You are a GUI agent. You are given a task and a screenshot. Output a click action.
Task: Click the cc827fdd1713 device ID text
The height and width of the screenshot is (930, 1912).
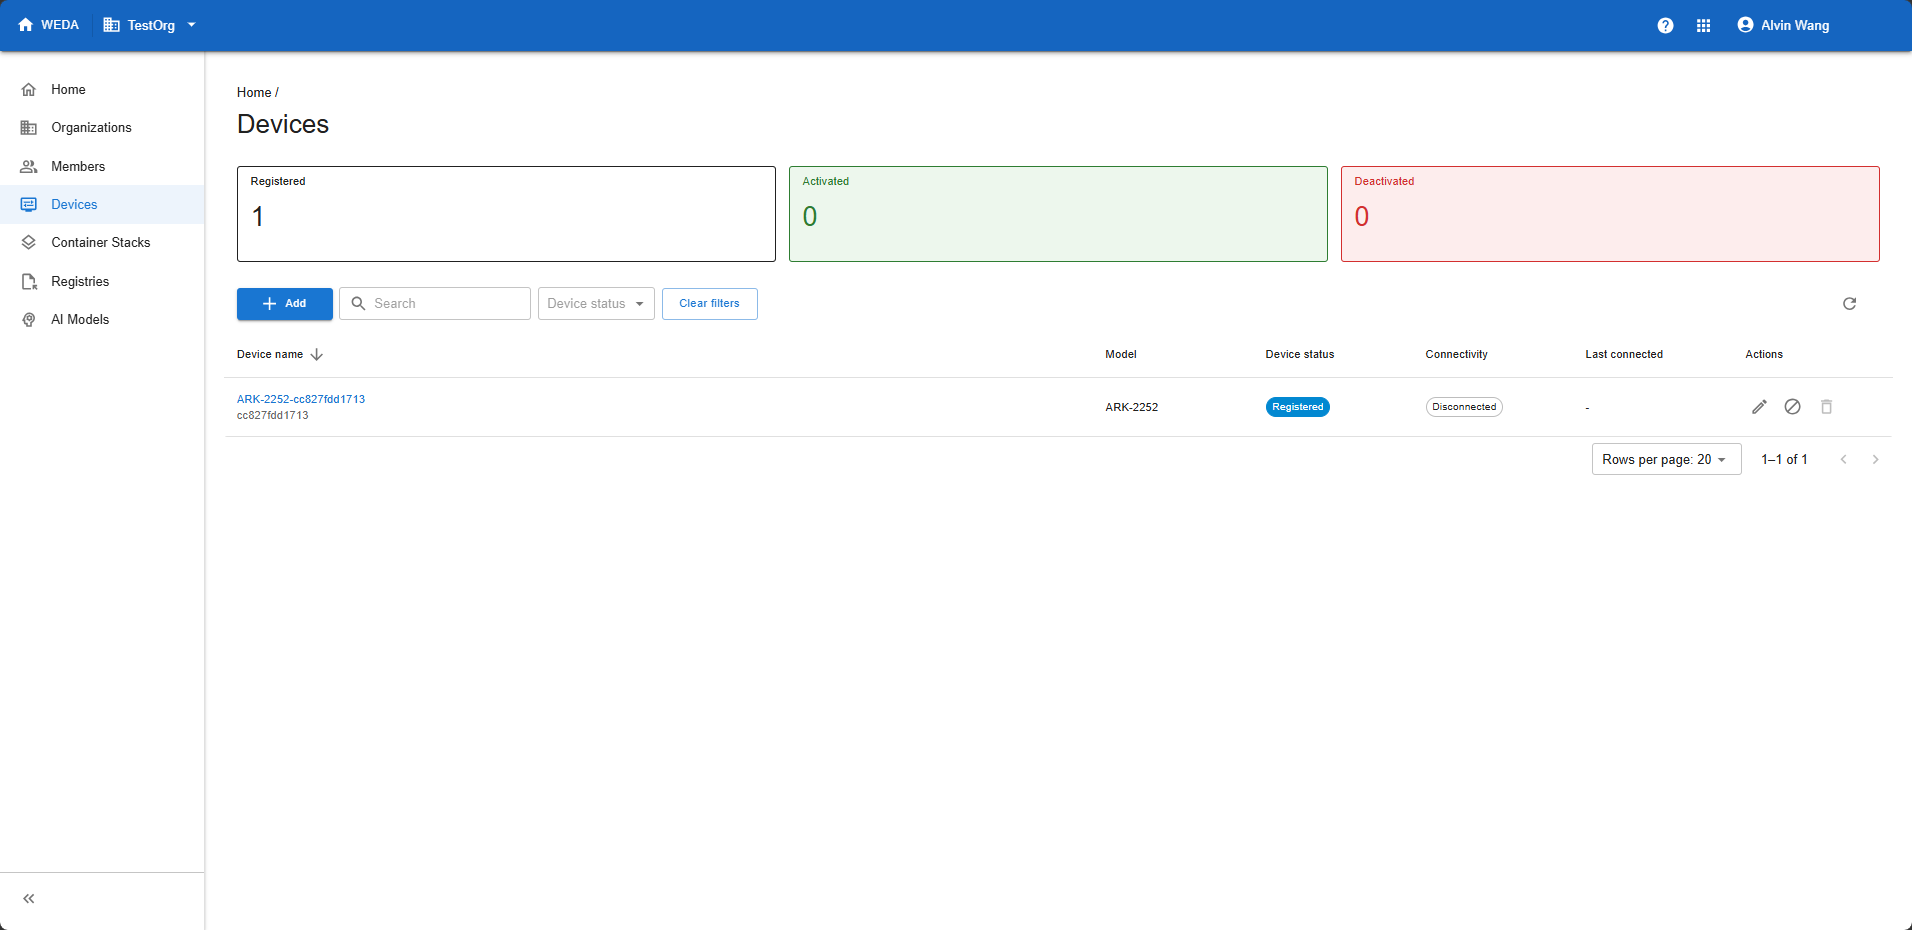pos(273,416)
